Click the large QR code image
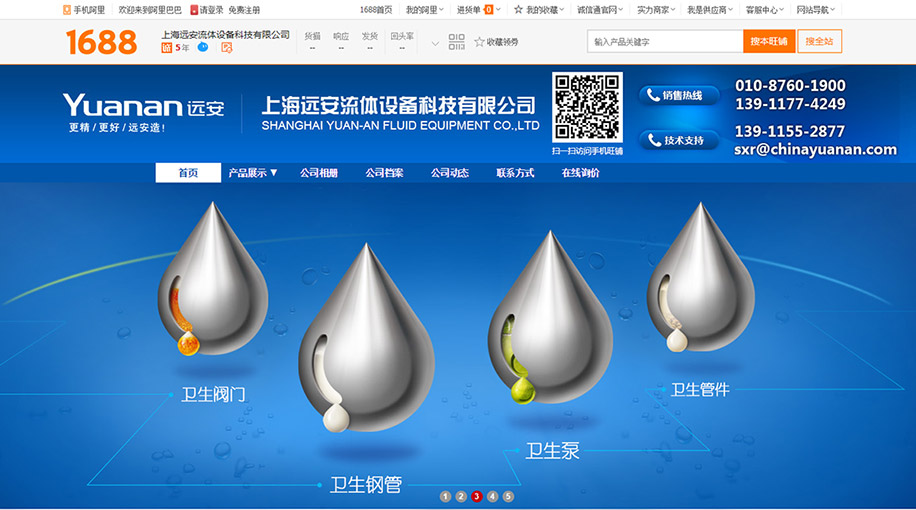916x510 pixels. point(587,107)
